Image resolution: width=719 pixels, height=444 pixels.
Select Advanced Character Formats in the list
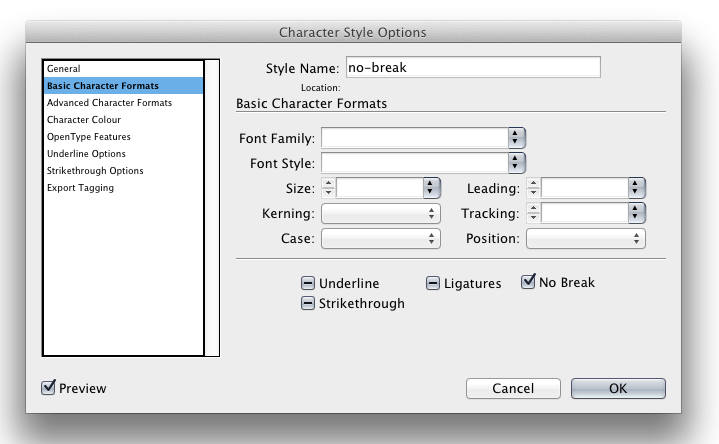pyautogui.click(x=109, y=103)
